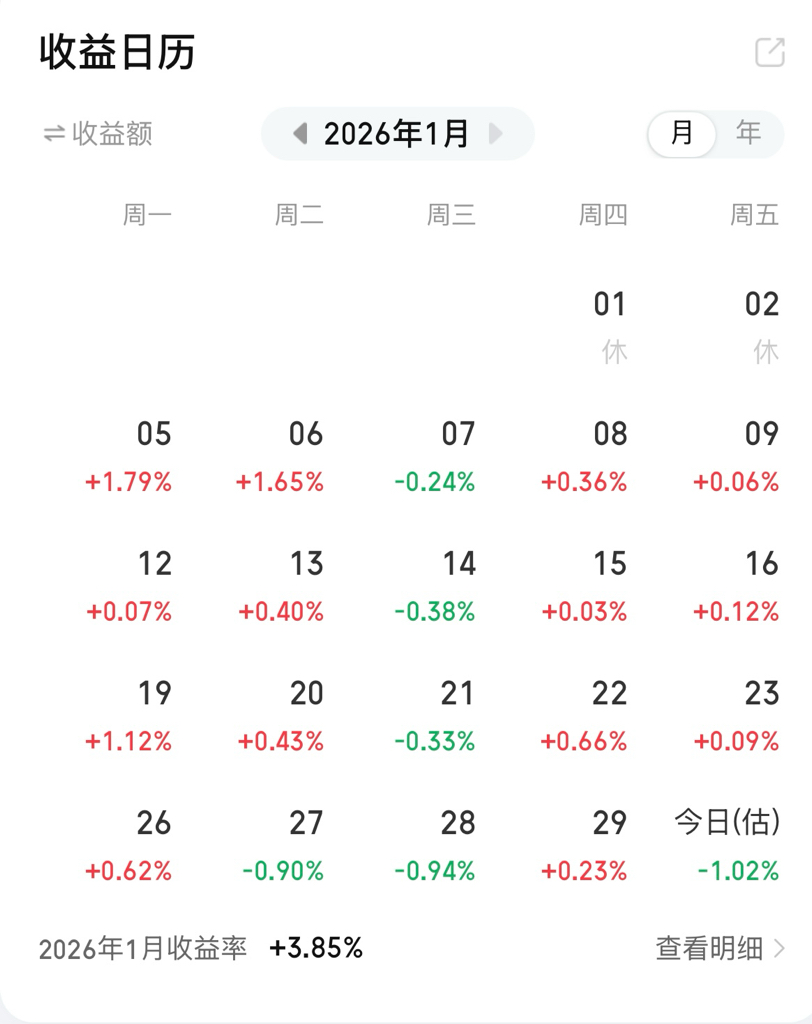Expand details via chevron next to 查看明细
Viewport: 812px width, 1024px height.
(x=780, y=948)
